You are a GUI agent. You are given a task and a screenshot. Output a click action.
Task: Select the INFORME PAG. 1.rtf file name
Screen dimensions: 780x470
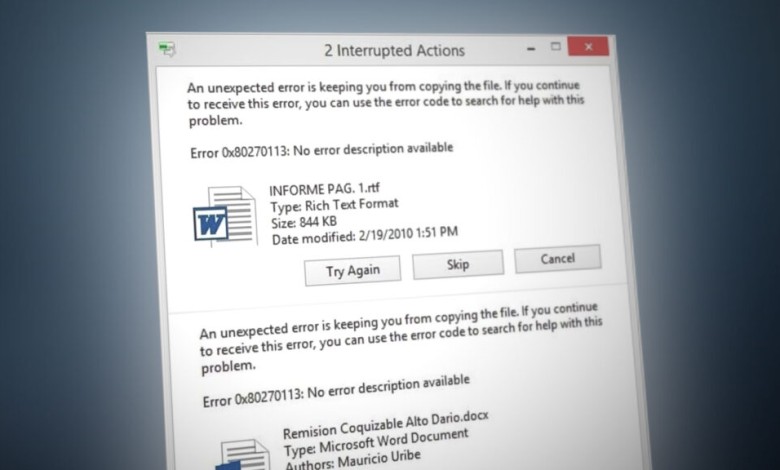(x=325, y=189)
